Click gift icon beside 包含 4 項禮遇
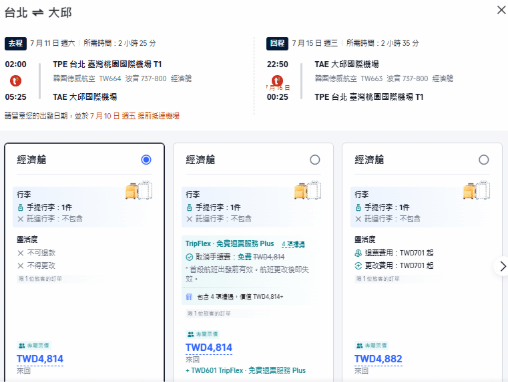Image resolution: width=508 pixels, height=382 pixels. pos(189,297)
